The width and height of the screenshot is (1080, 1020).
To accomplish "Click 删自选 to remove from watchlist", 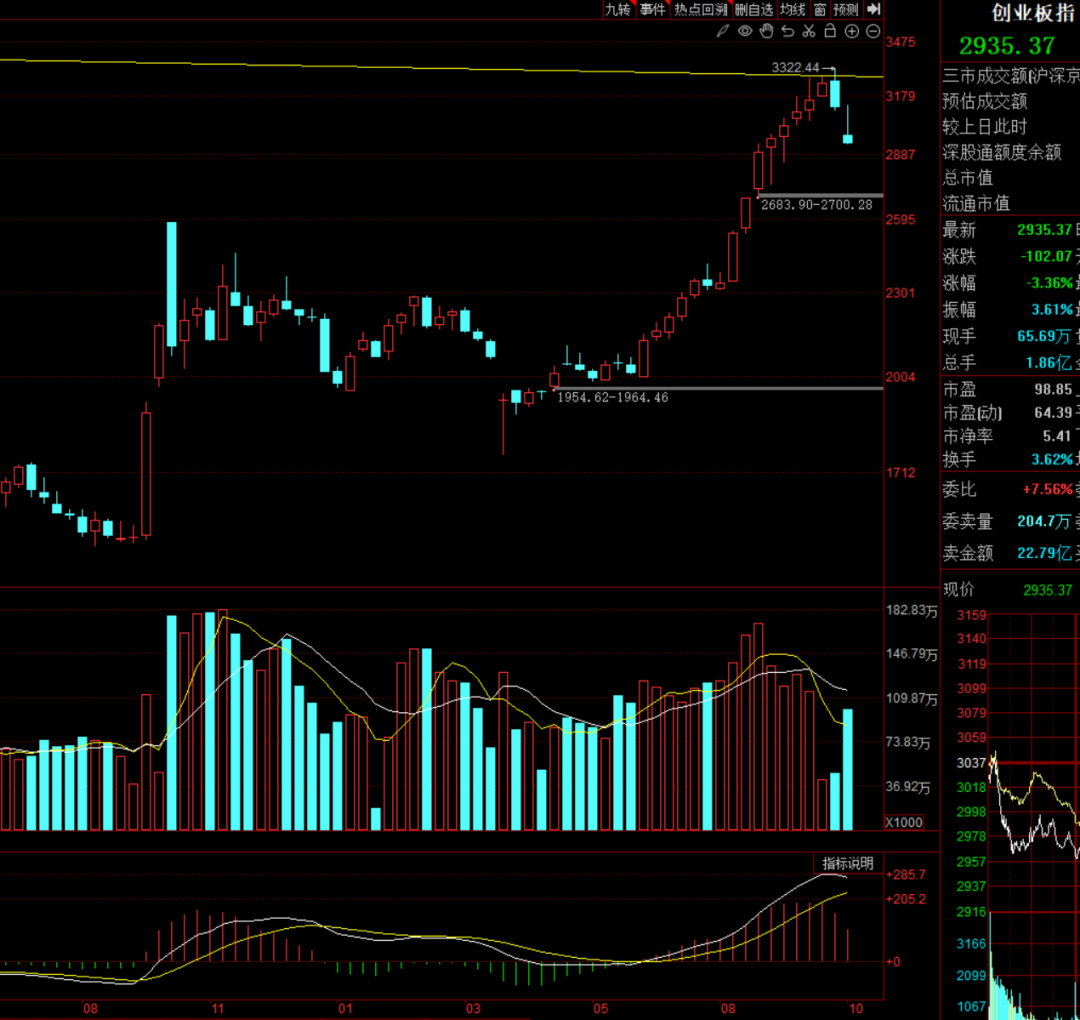I will coord(754,9).
